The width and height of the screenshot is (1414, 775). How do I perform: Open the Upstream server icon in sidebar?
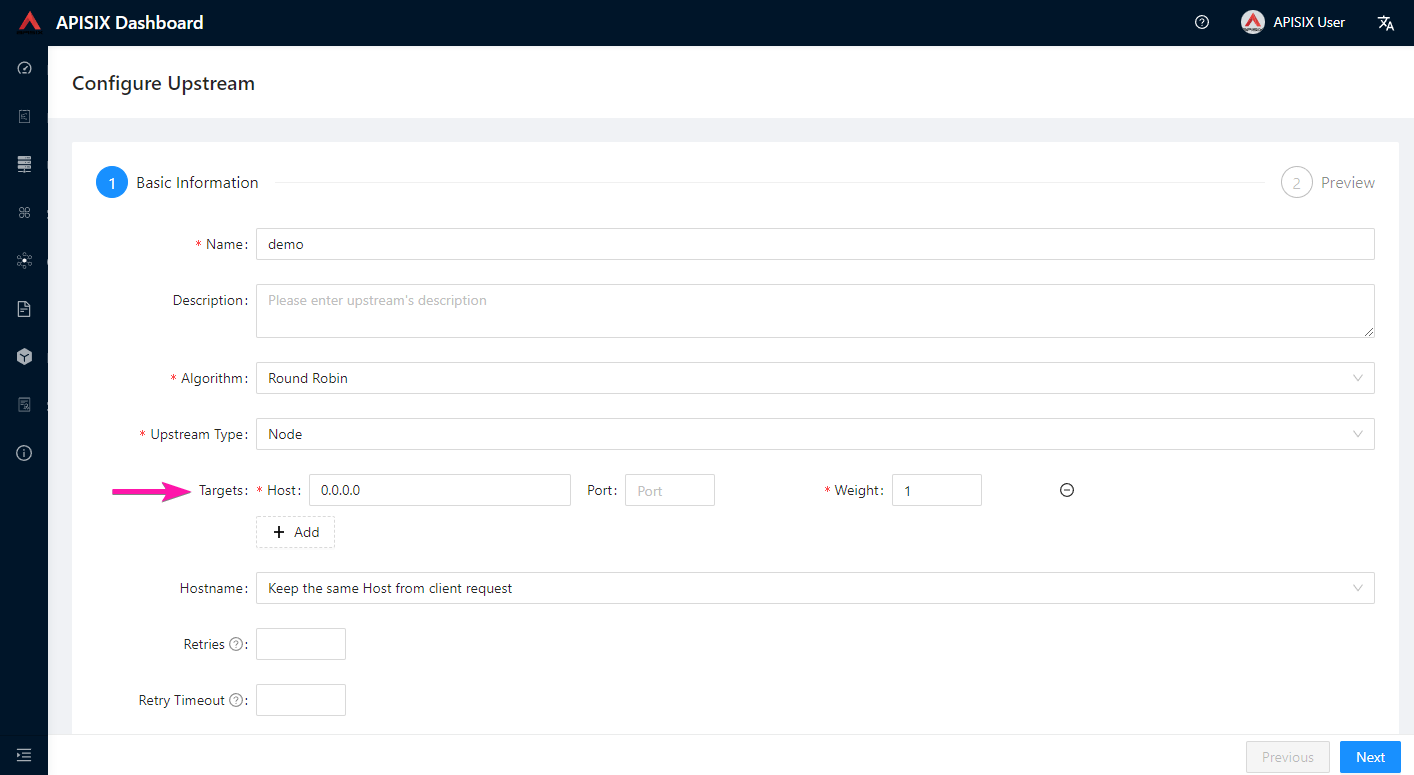[x=25, y=164]
